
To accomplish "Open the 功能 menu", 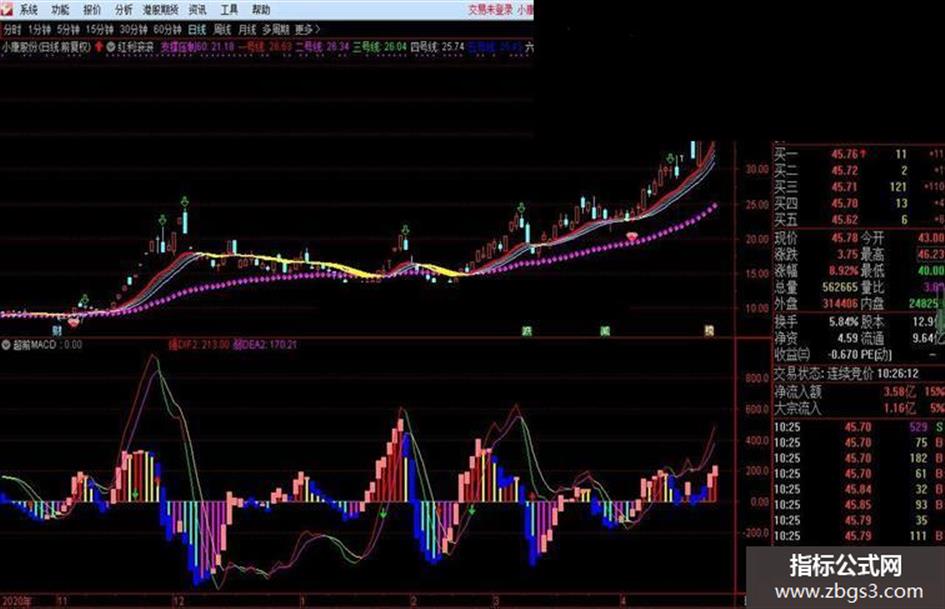I will [60, 10].
